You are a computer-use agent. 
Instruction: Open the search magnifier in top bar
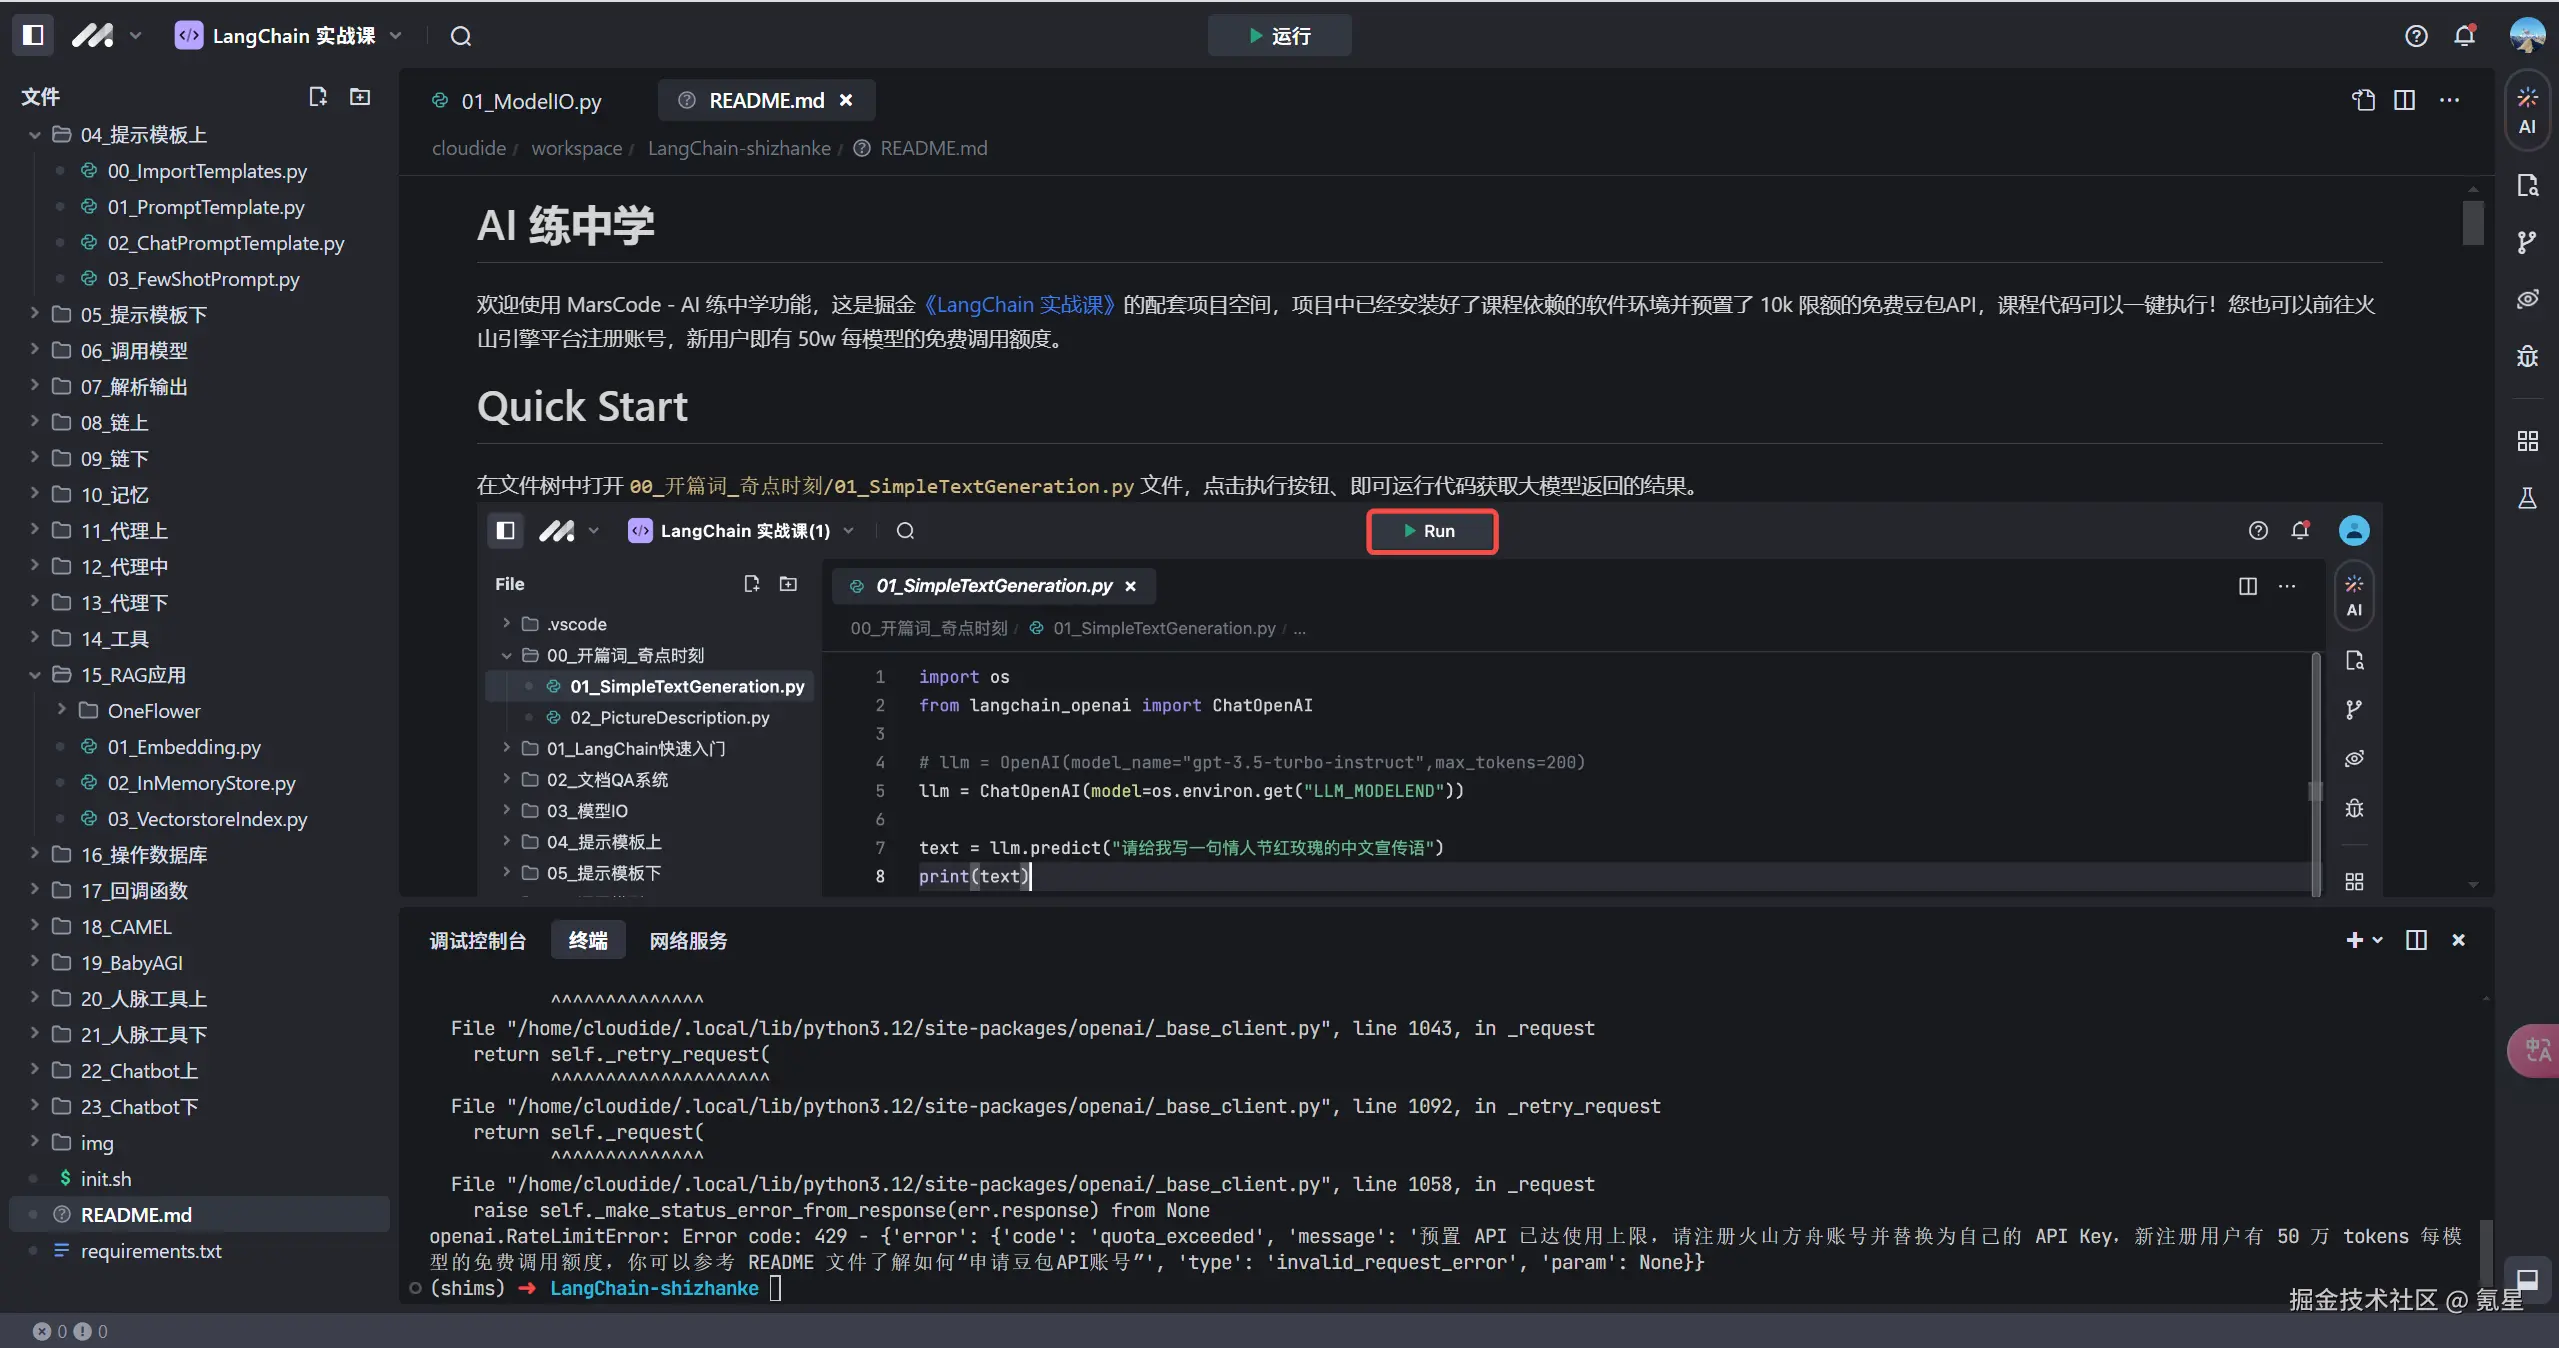(x=461, y=36)
